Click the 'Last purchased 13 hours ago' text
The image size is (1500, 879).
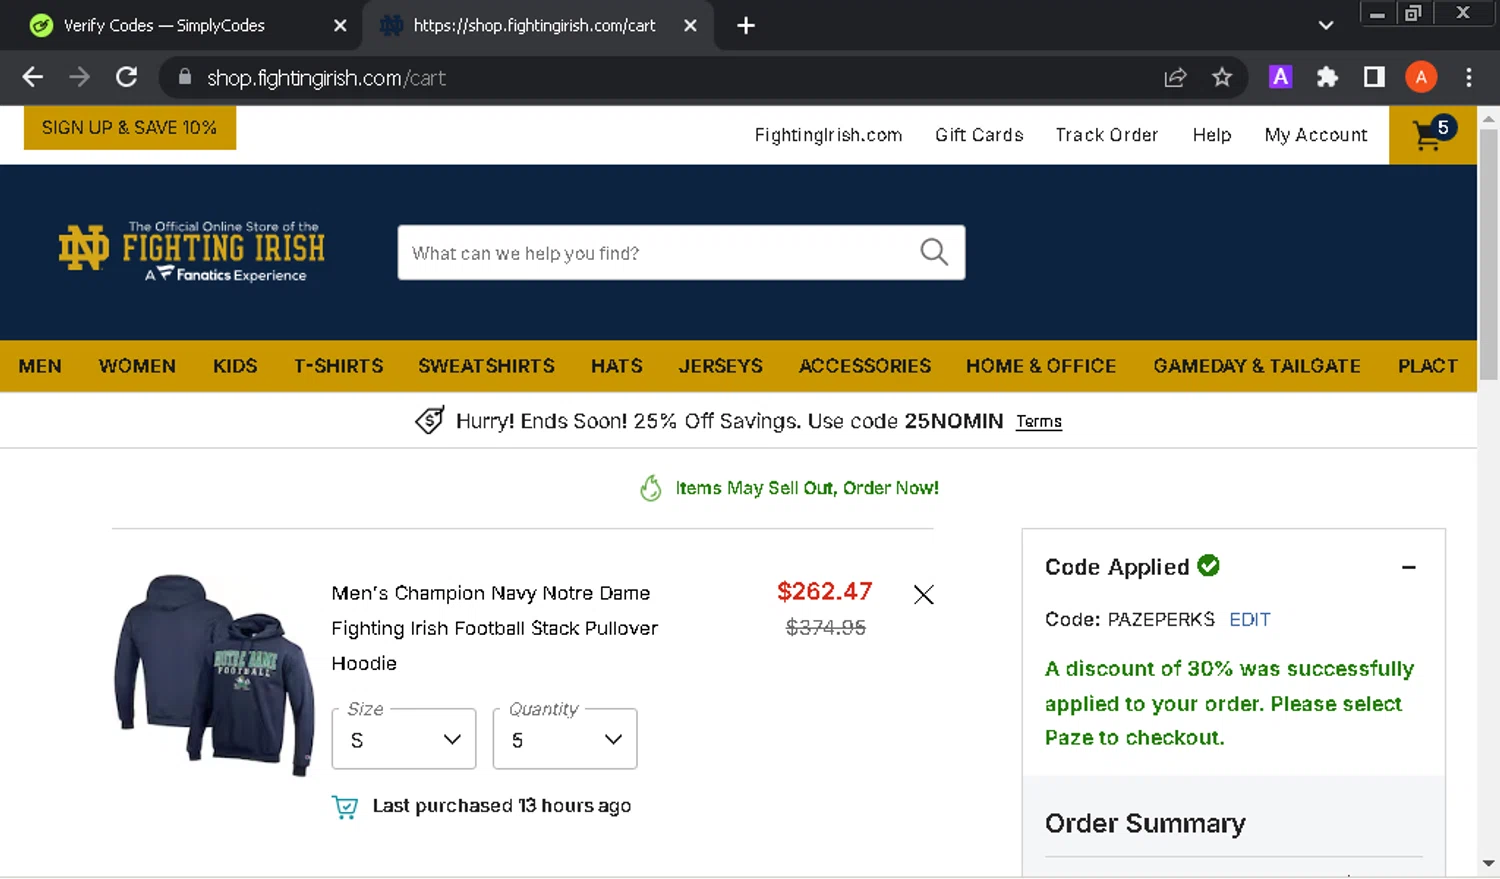pyautogui.click(x=502, y=806)
